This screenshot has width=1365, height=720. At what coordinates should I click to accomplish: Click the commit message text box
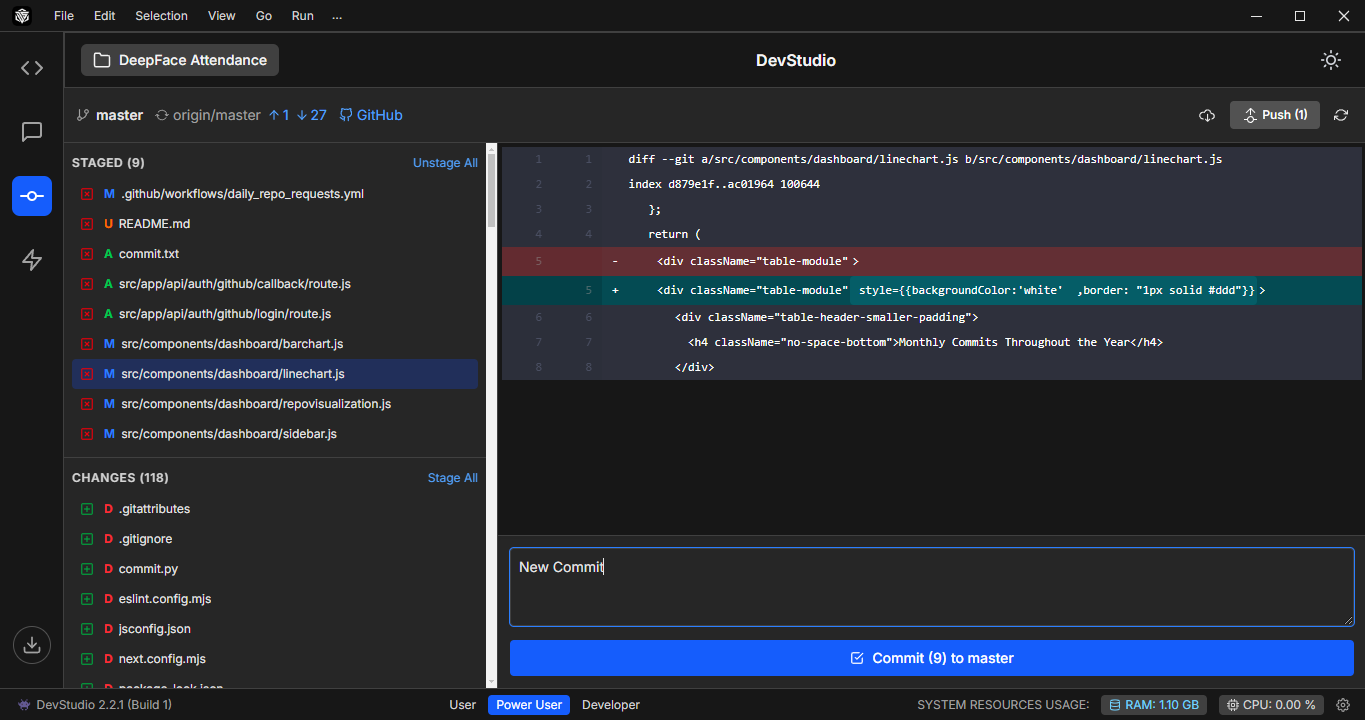932,587
